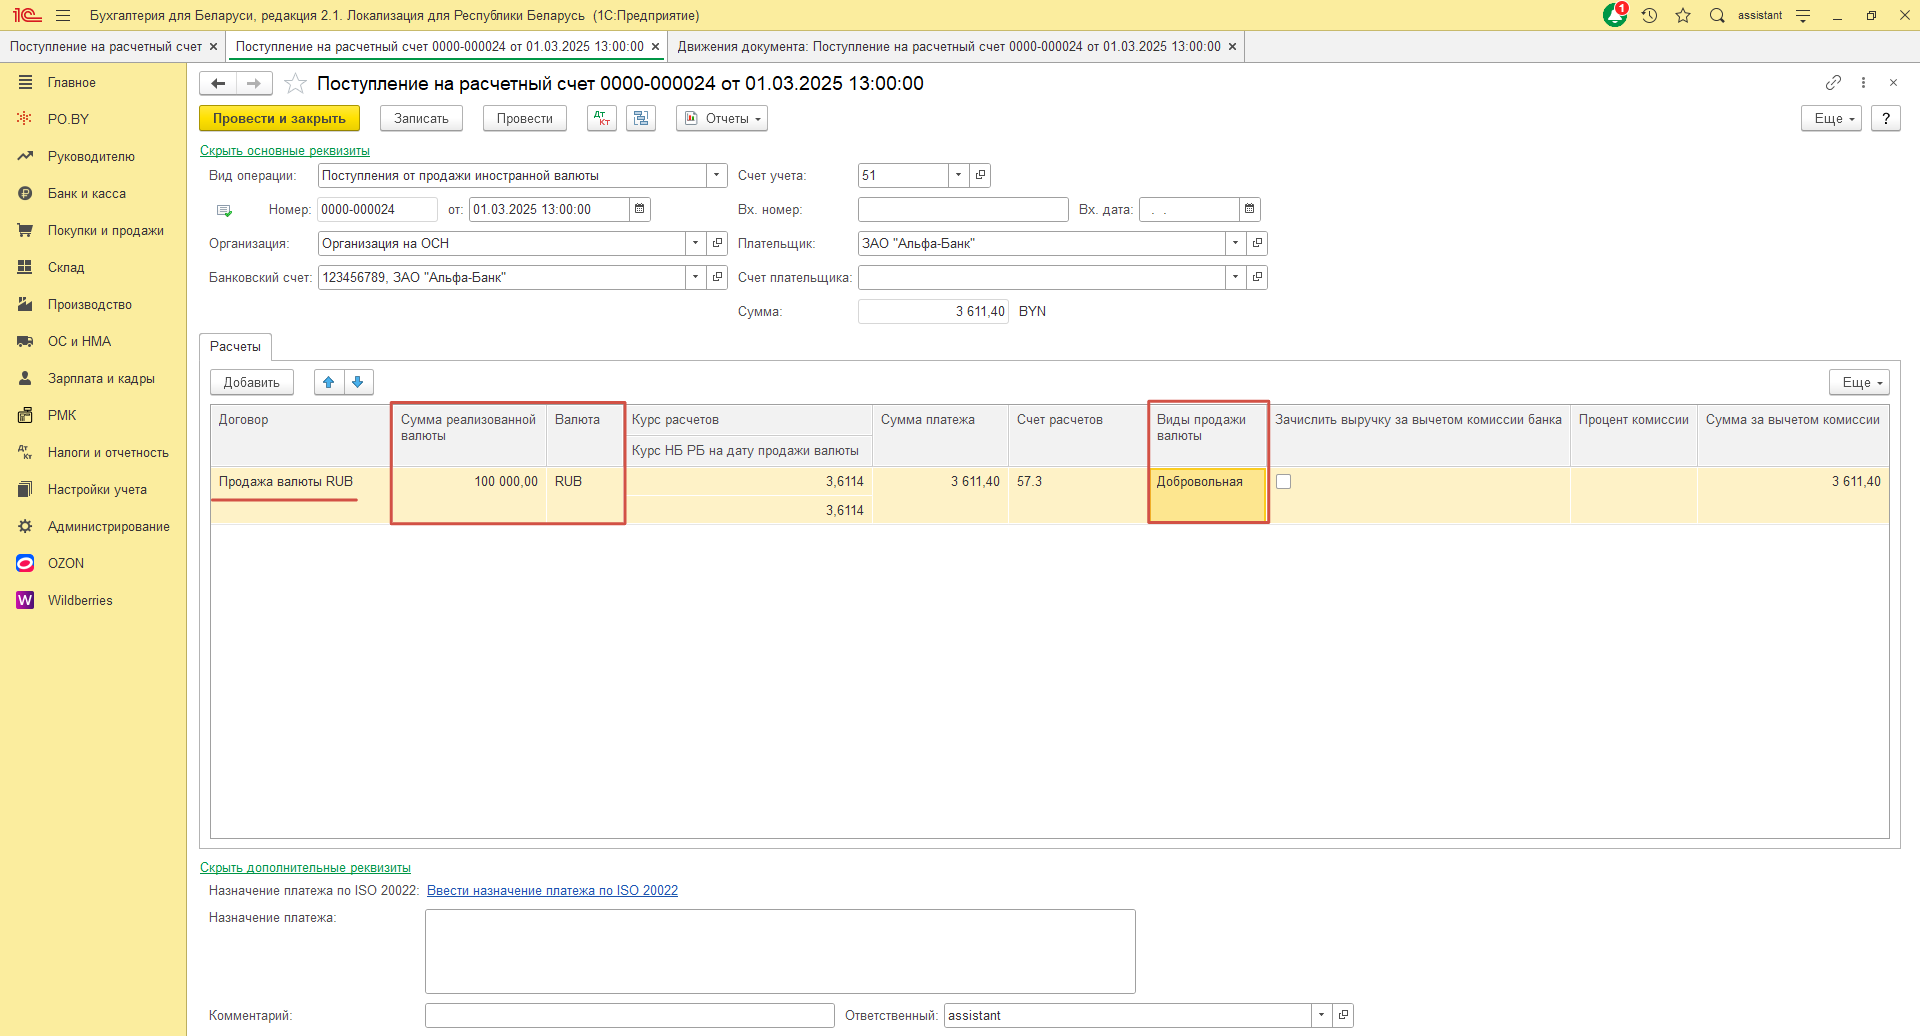Toggle bank commission deduction checkbox in row
The height and width of the screenshot is (1036, 1920).
tap(1284, 482)
